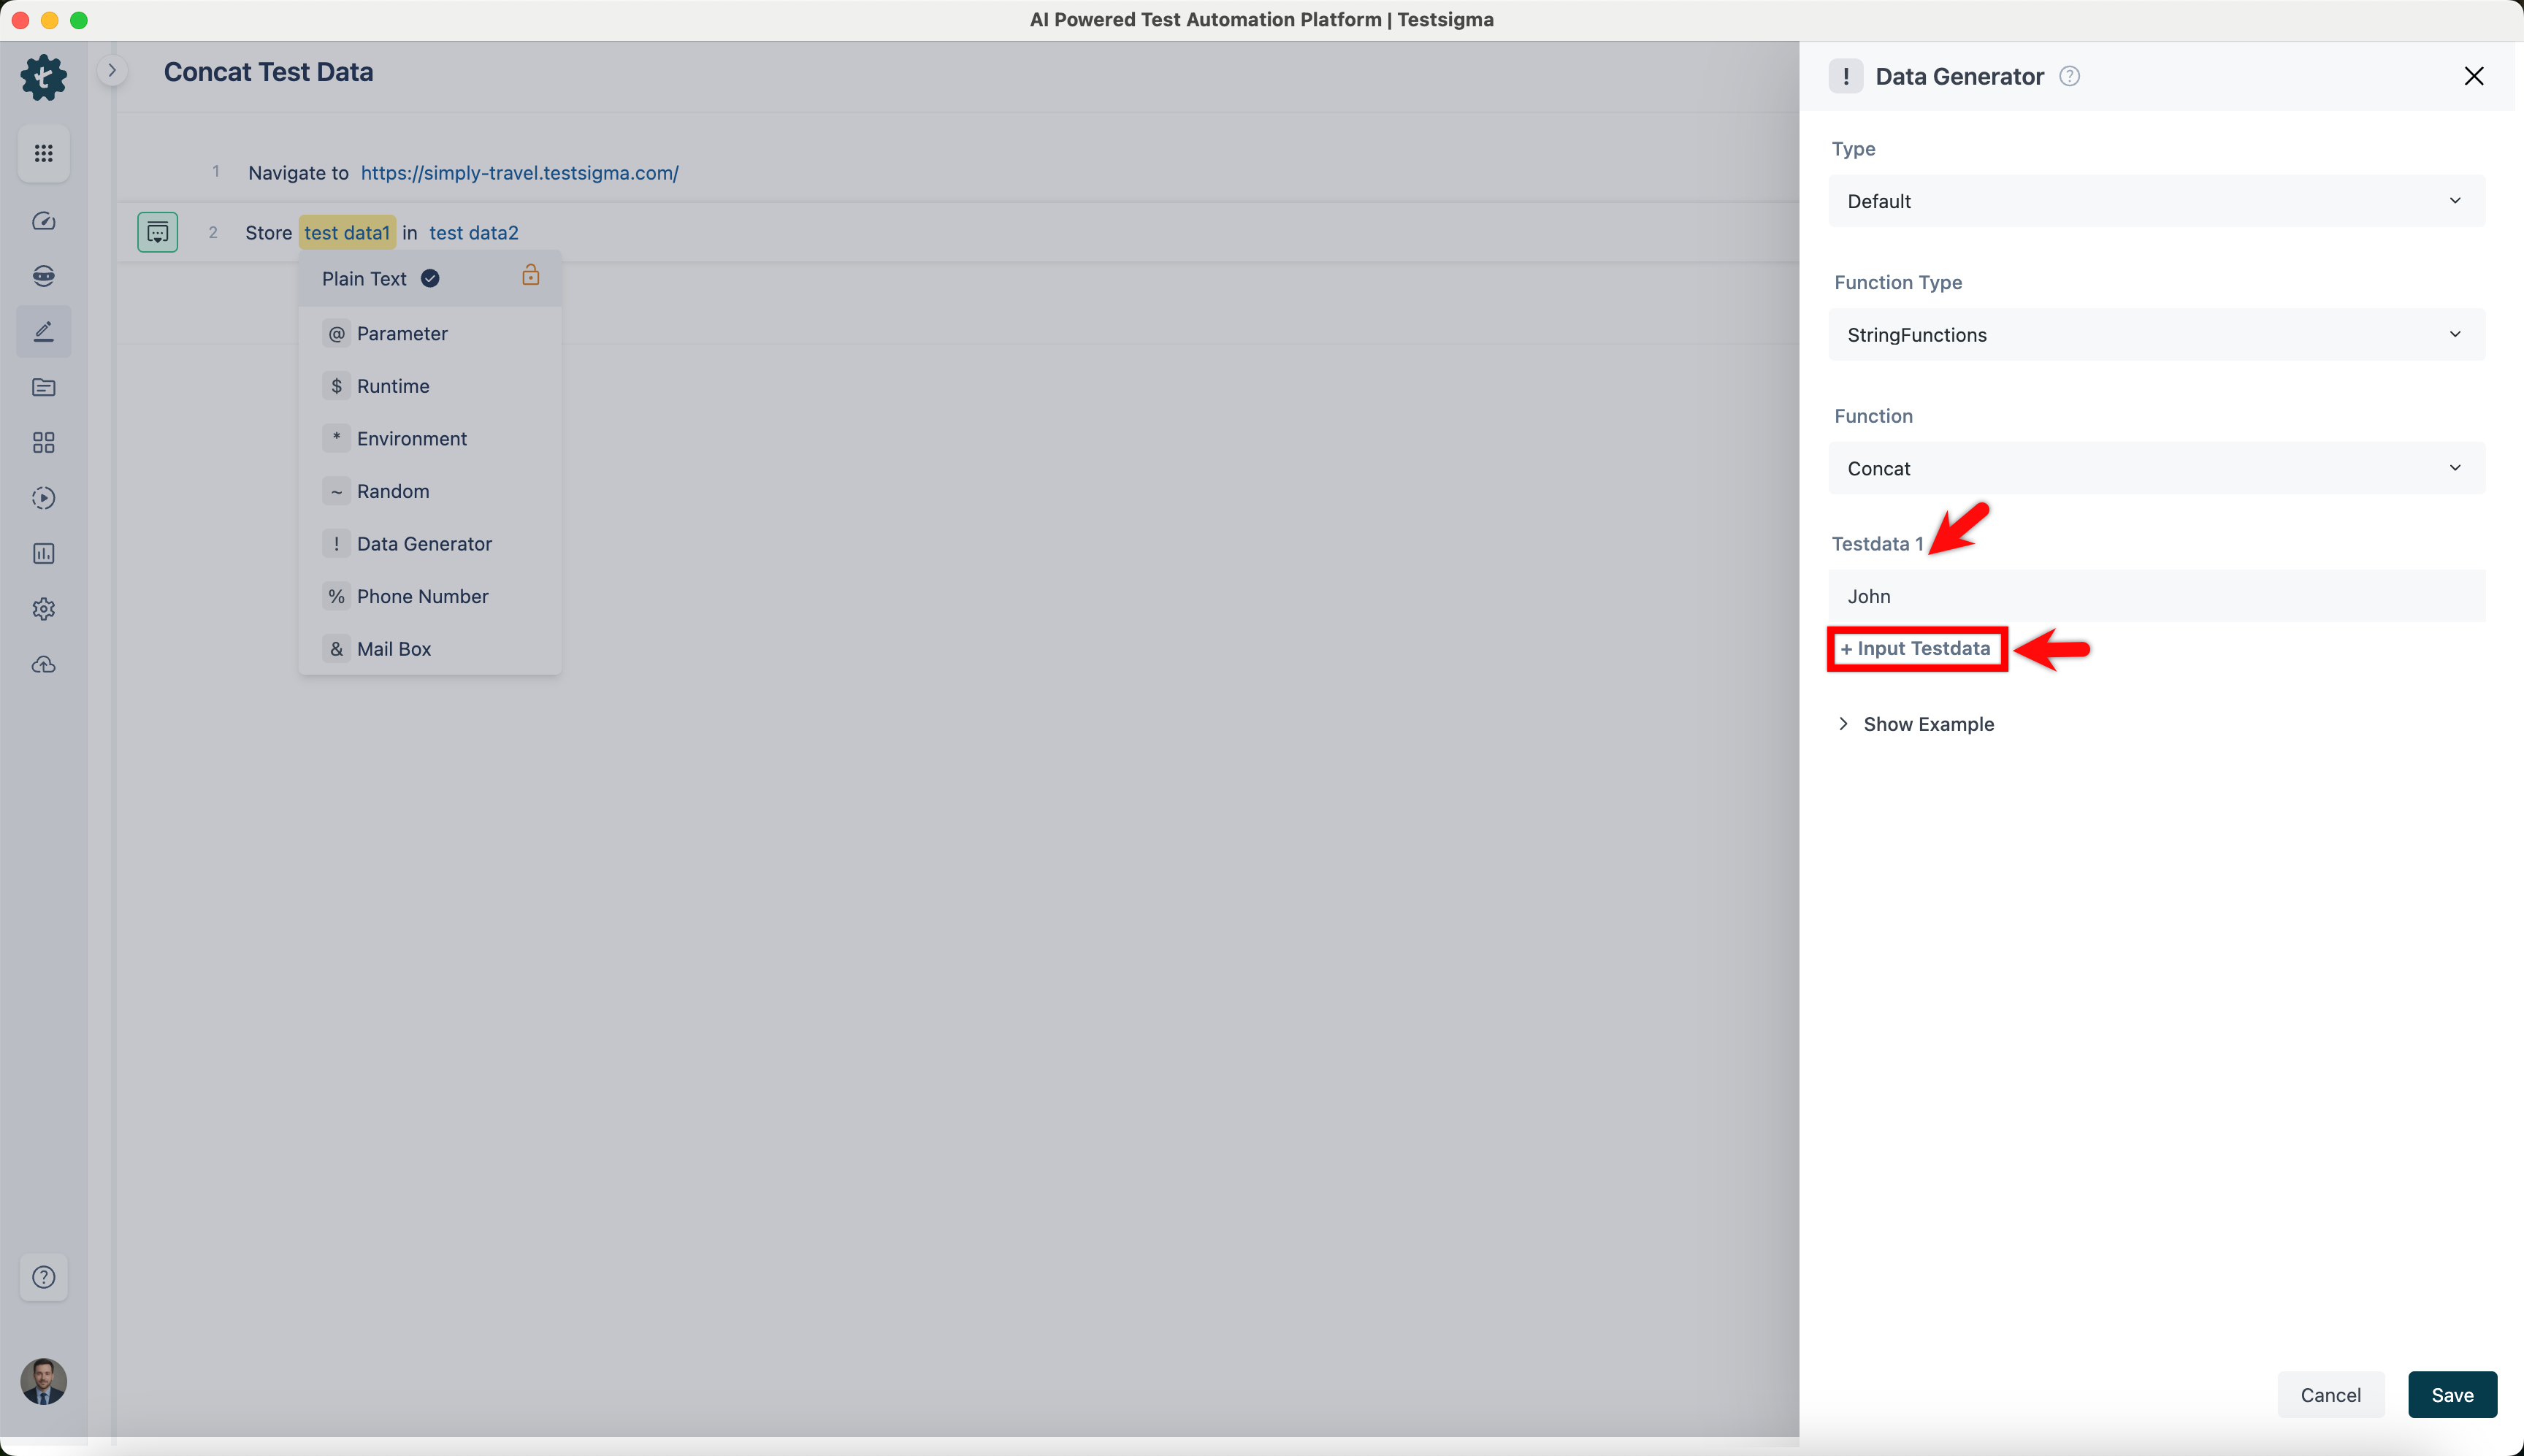Open the run results play icon
This screenshot has width=2524, height=1456.
[x=43, y=498]
